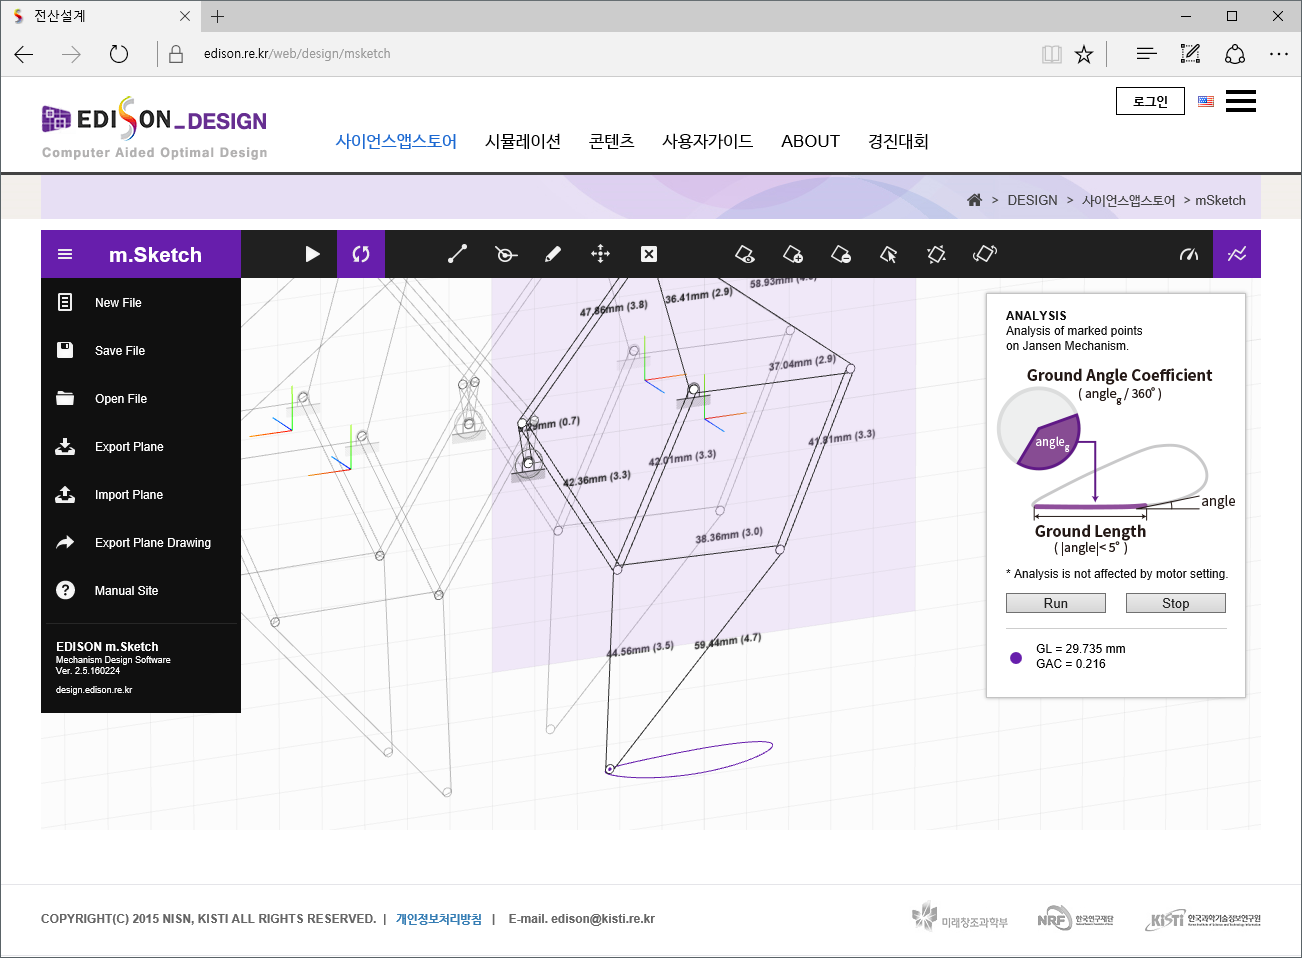This screenshot has height=958, width=1302.
Task: Open the 개인정보처리방침 footer link
Action: pyautogui.click(x=439, y=919)
